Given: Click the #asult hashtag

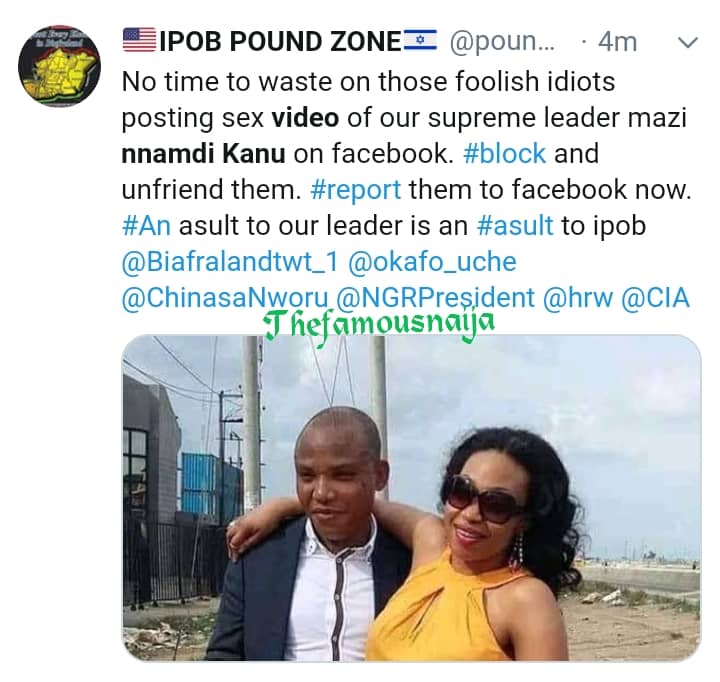Looking at the screenshot, I should (519, 225).
